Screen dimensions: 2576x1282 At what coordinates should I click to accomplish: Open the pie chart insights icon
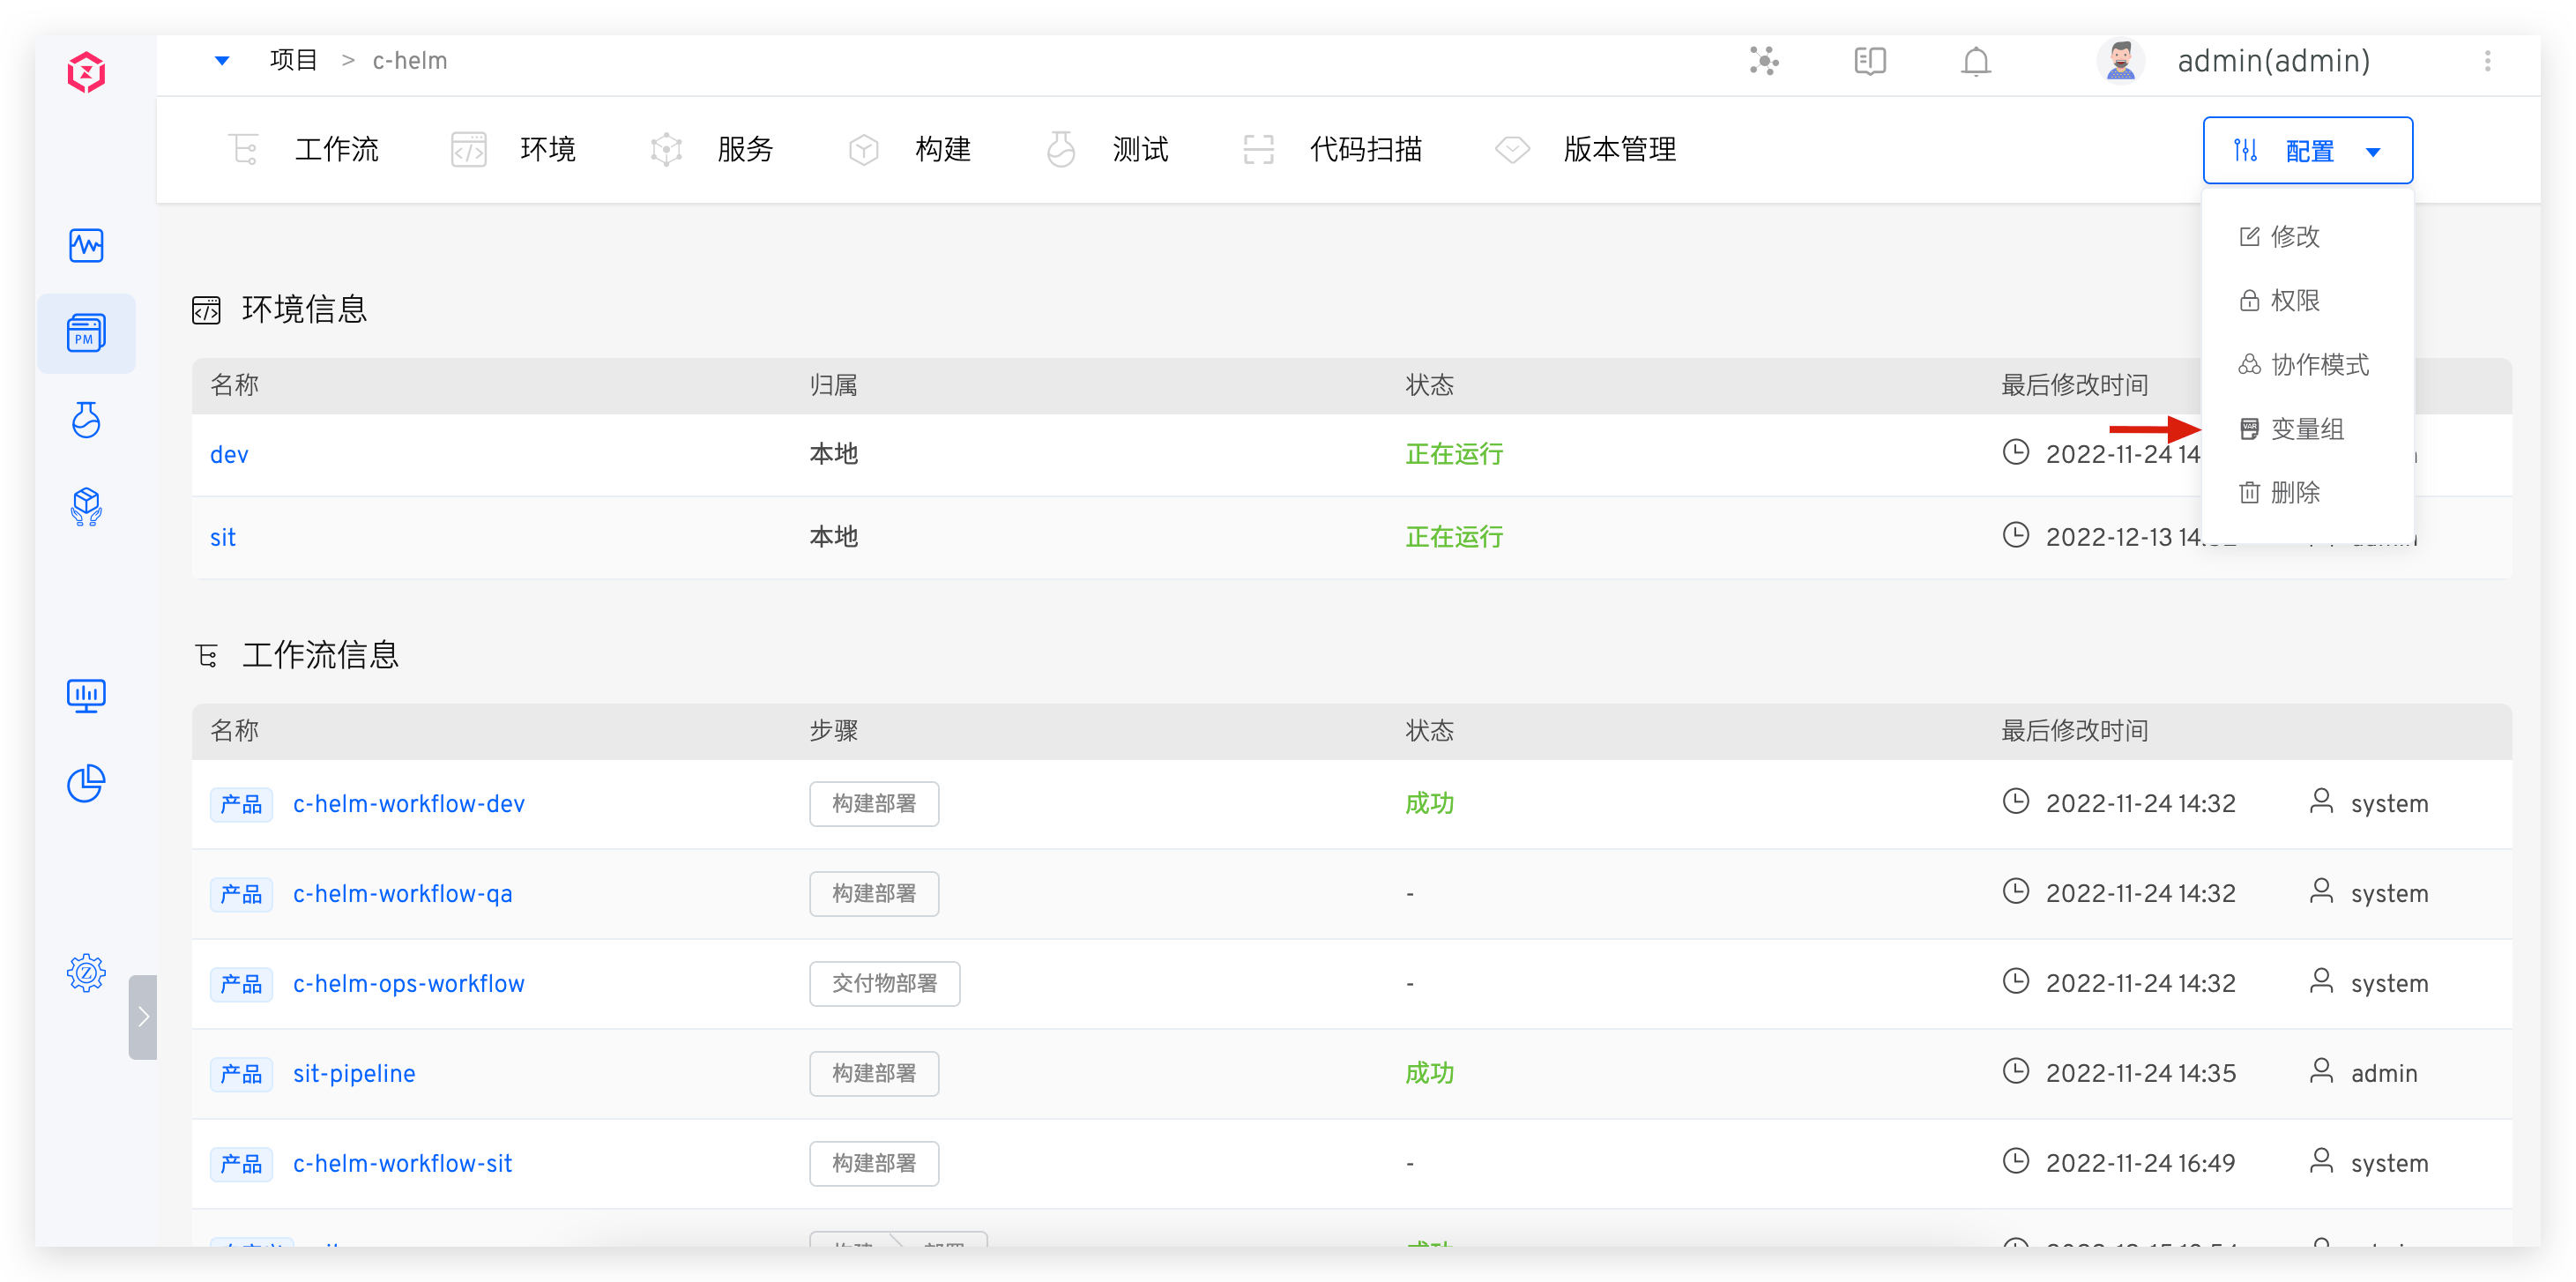click(x=86, y=783)
